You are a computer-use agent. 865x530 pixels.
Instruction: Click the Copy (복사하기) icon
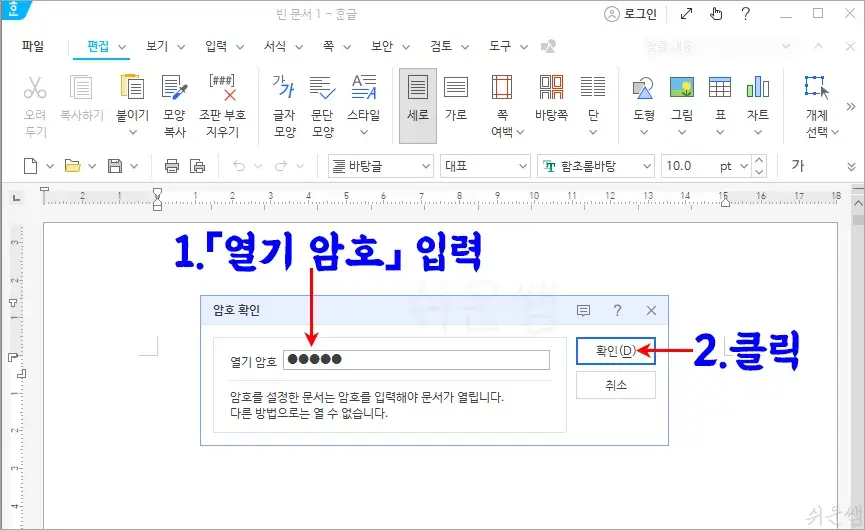pos(81,87)
